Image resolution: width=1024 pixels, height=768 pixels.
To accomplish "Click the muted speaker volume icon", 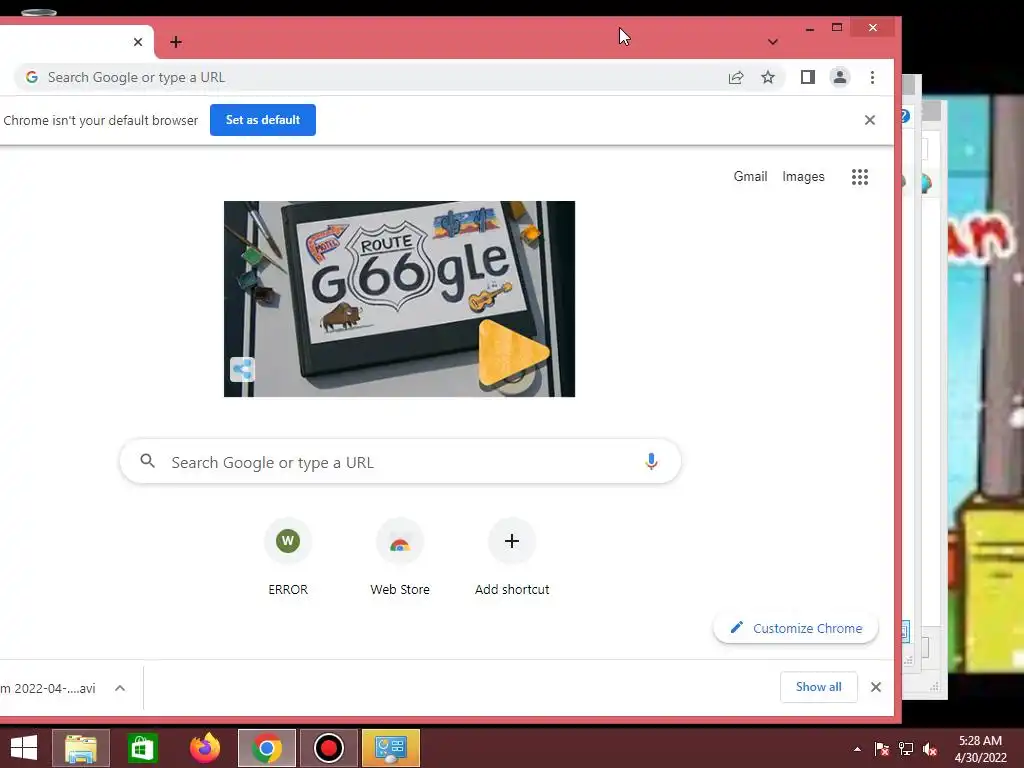I will (x=930, y=749).
